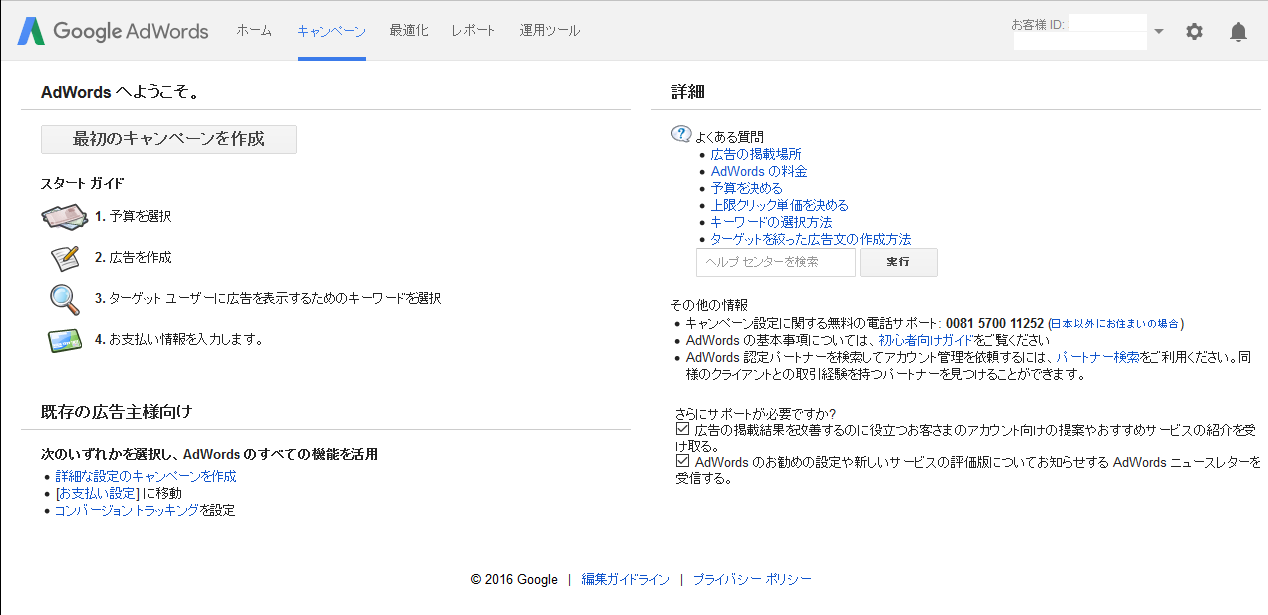Open 初心者向けガイド link
Screen dimensions: 1268x615
click(x=926, y=341)
